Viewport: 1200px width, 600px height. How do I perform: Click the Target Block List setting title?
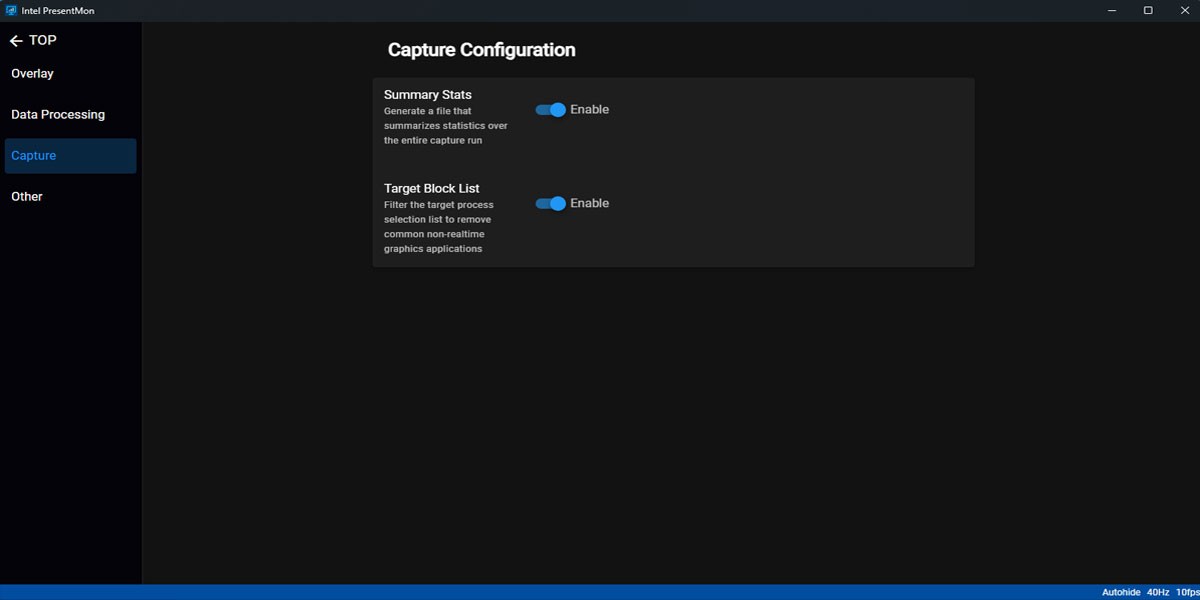tap(431, 188)
